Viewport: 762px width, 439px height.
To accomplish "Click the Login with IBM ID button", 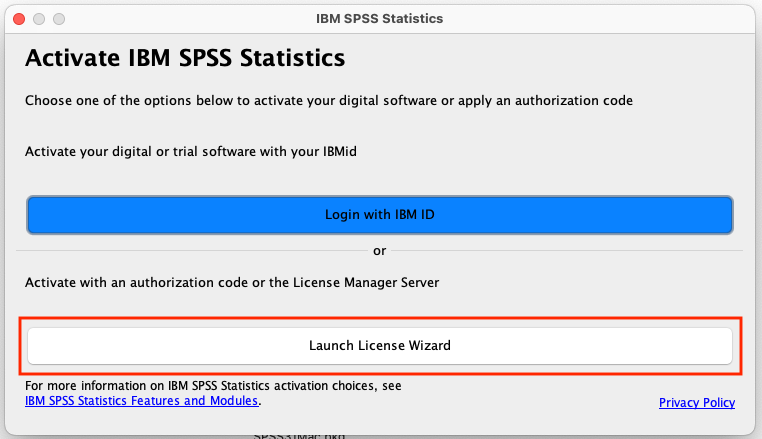I will click(x=379, y=215).
